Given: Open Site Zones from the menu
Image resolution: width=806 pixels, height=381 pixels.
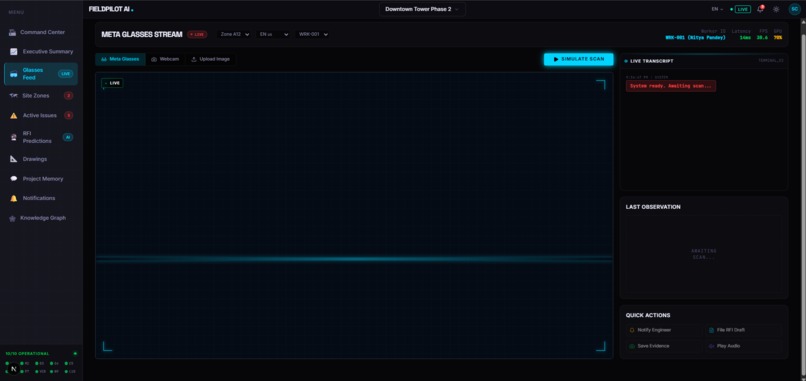Looking at the screenshot, I should coord(41,96).
